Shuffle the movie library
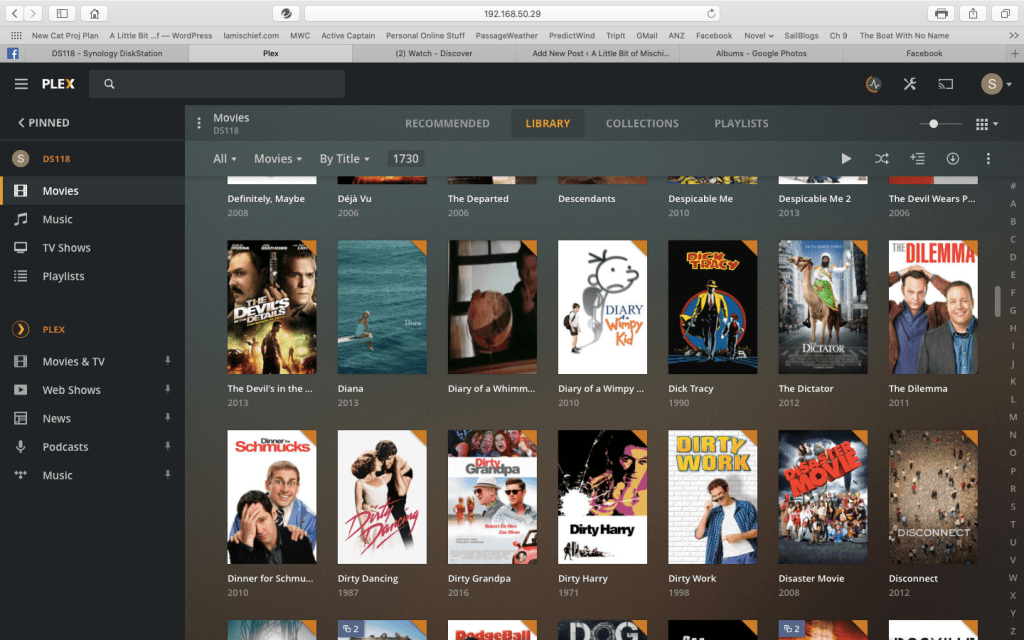The height and width of the screenshot is (640, 1024). (x=881, y=158)
